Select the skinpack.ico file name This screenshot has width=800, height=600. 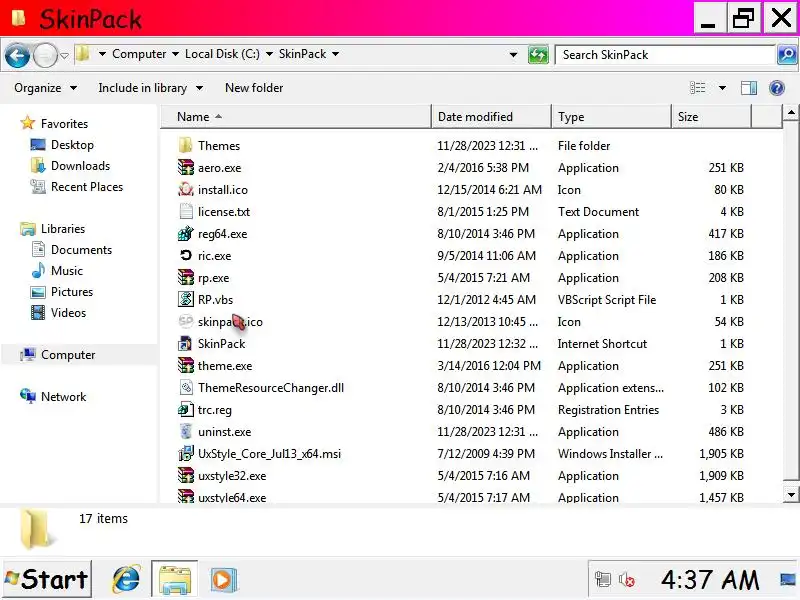click(230, 321)
